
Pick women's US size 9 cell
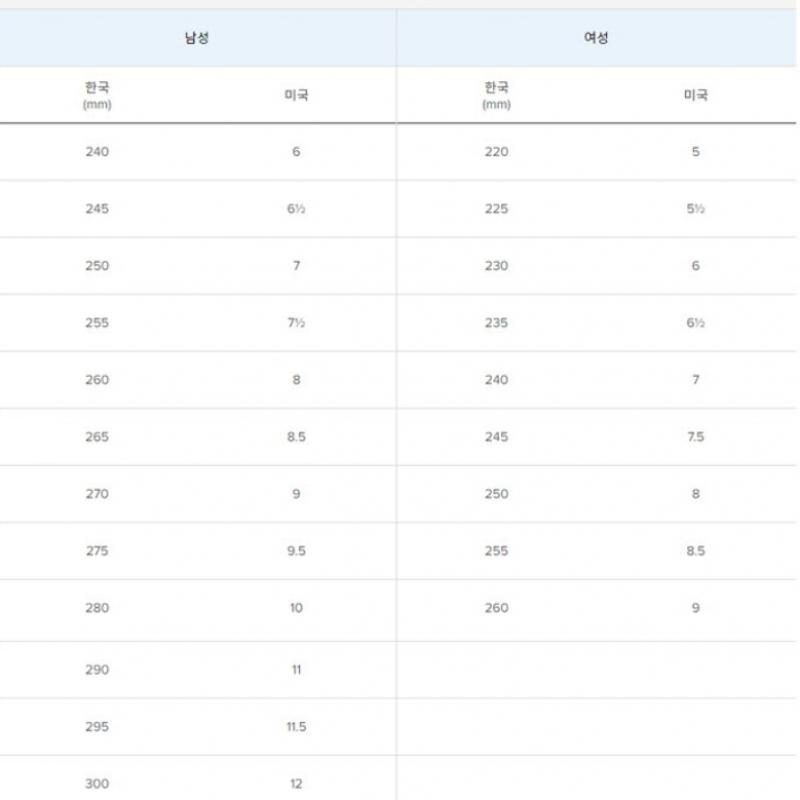pos(695,608)
